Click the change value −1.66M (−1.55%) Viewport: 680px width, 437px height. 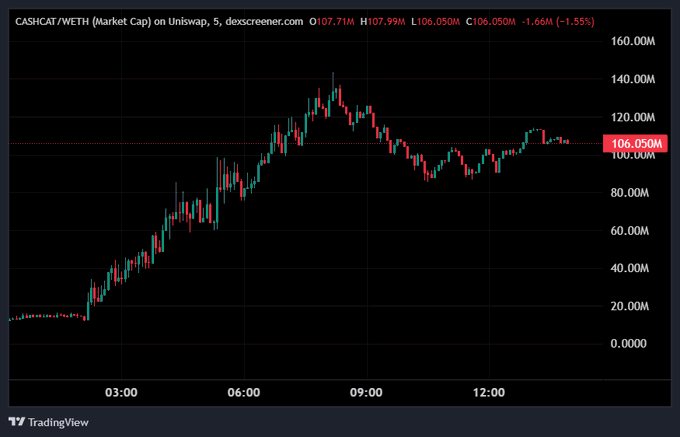558,22
